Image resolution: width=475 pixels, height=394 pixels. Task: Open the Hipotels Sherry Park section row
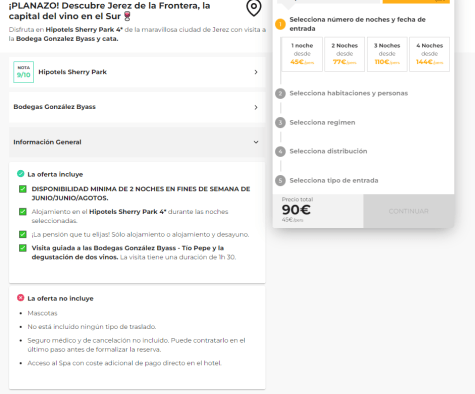pos(137,72)
